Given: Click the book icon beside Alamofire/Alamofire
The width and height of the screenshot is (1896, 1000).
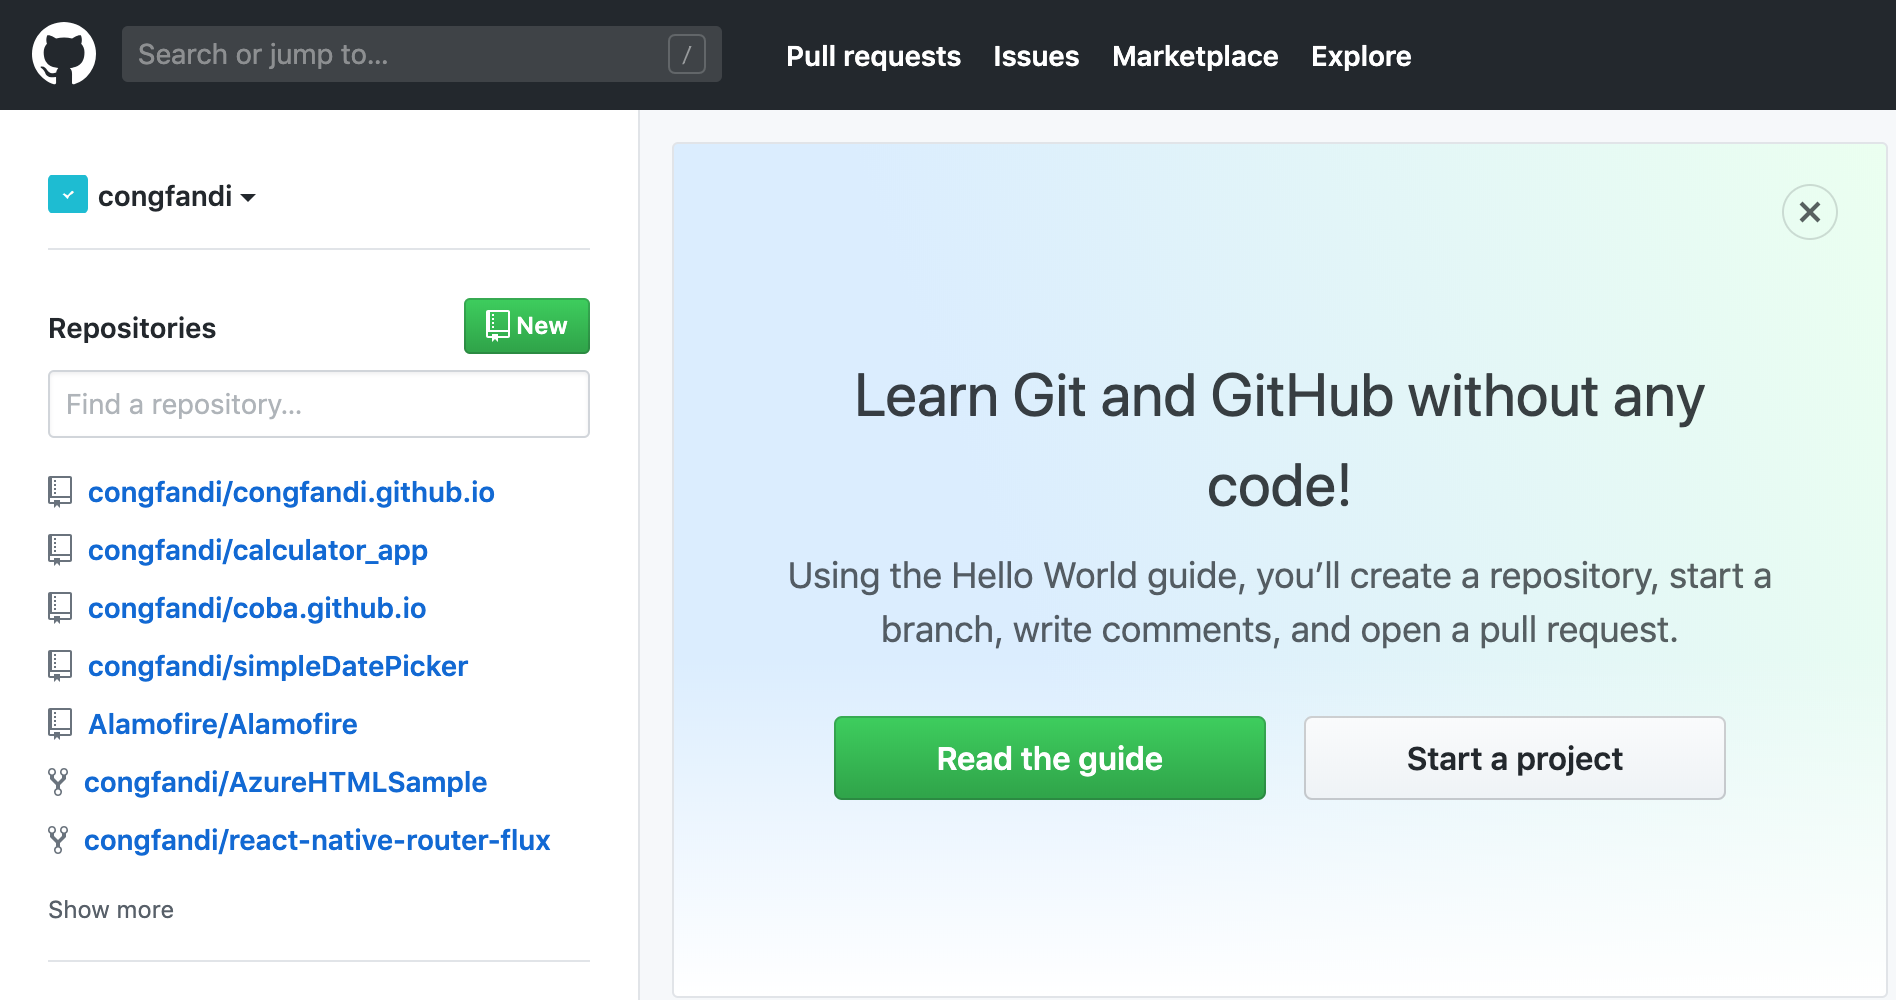Looking at the screenshot, I should pos(60,723).
